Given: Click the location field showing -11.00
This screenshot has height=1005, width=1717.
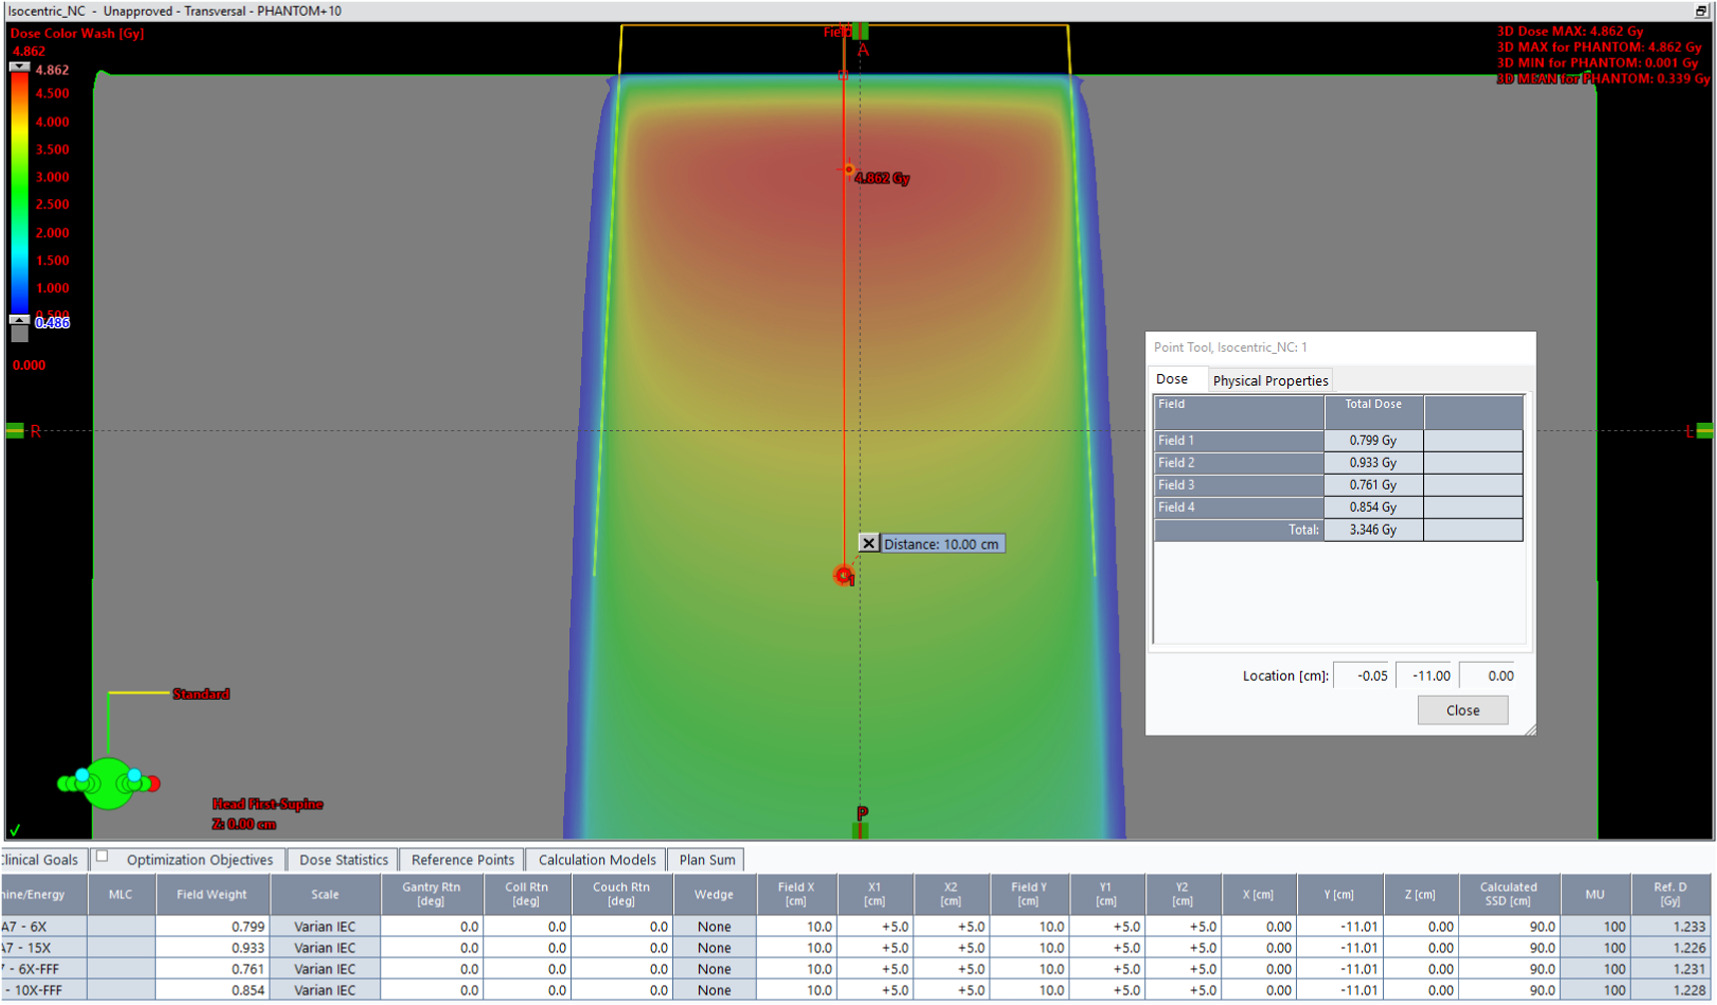Looking at the screenshot, I should [1426, 676].
